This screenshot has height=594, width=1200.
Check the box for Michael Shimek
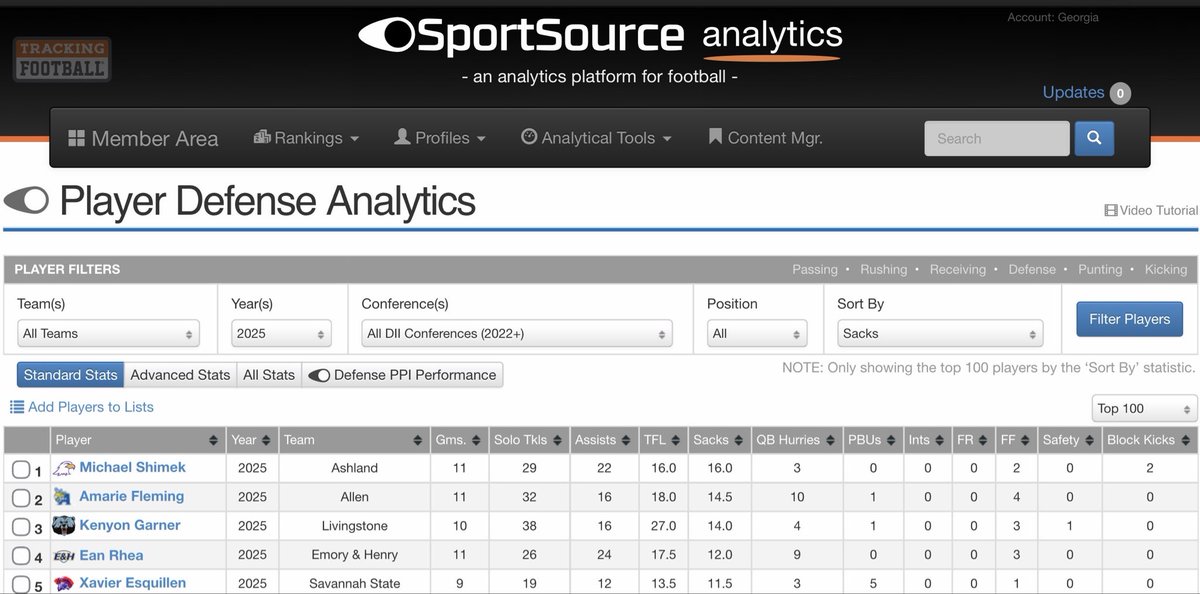pos(21,469)
